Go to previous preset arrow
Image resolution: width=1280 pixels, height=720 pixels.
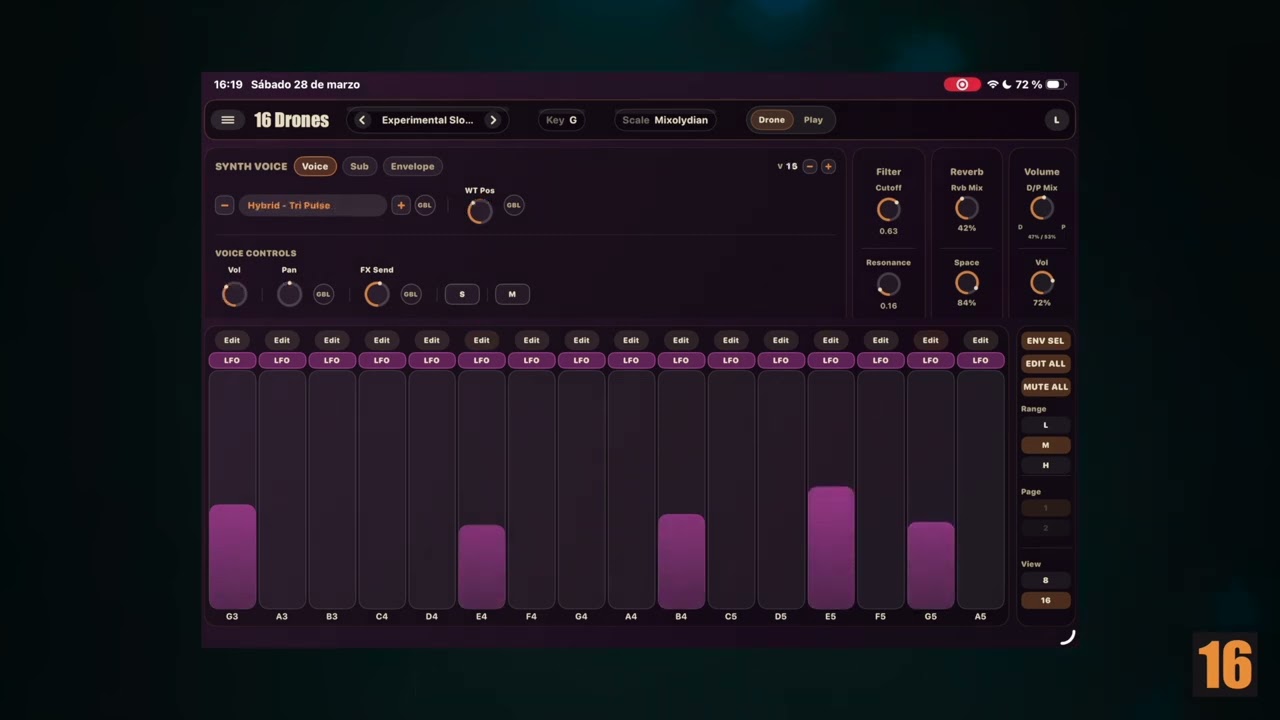click(362, 120)
